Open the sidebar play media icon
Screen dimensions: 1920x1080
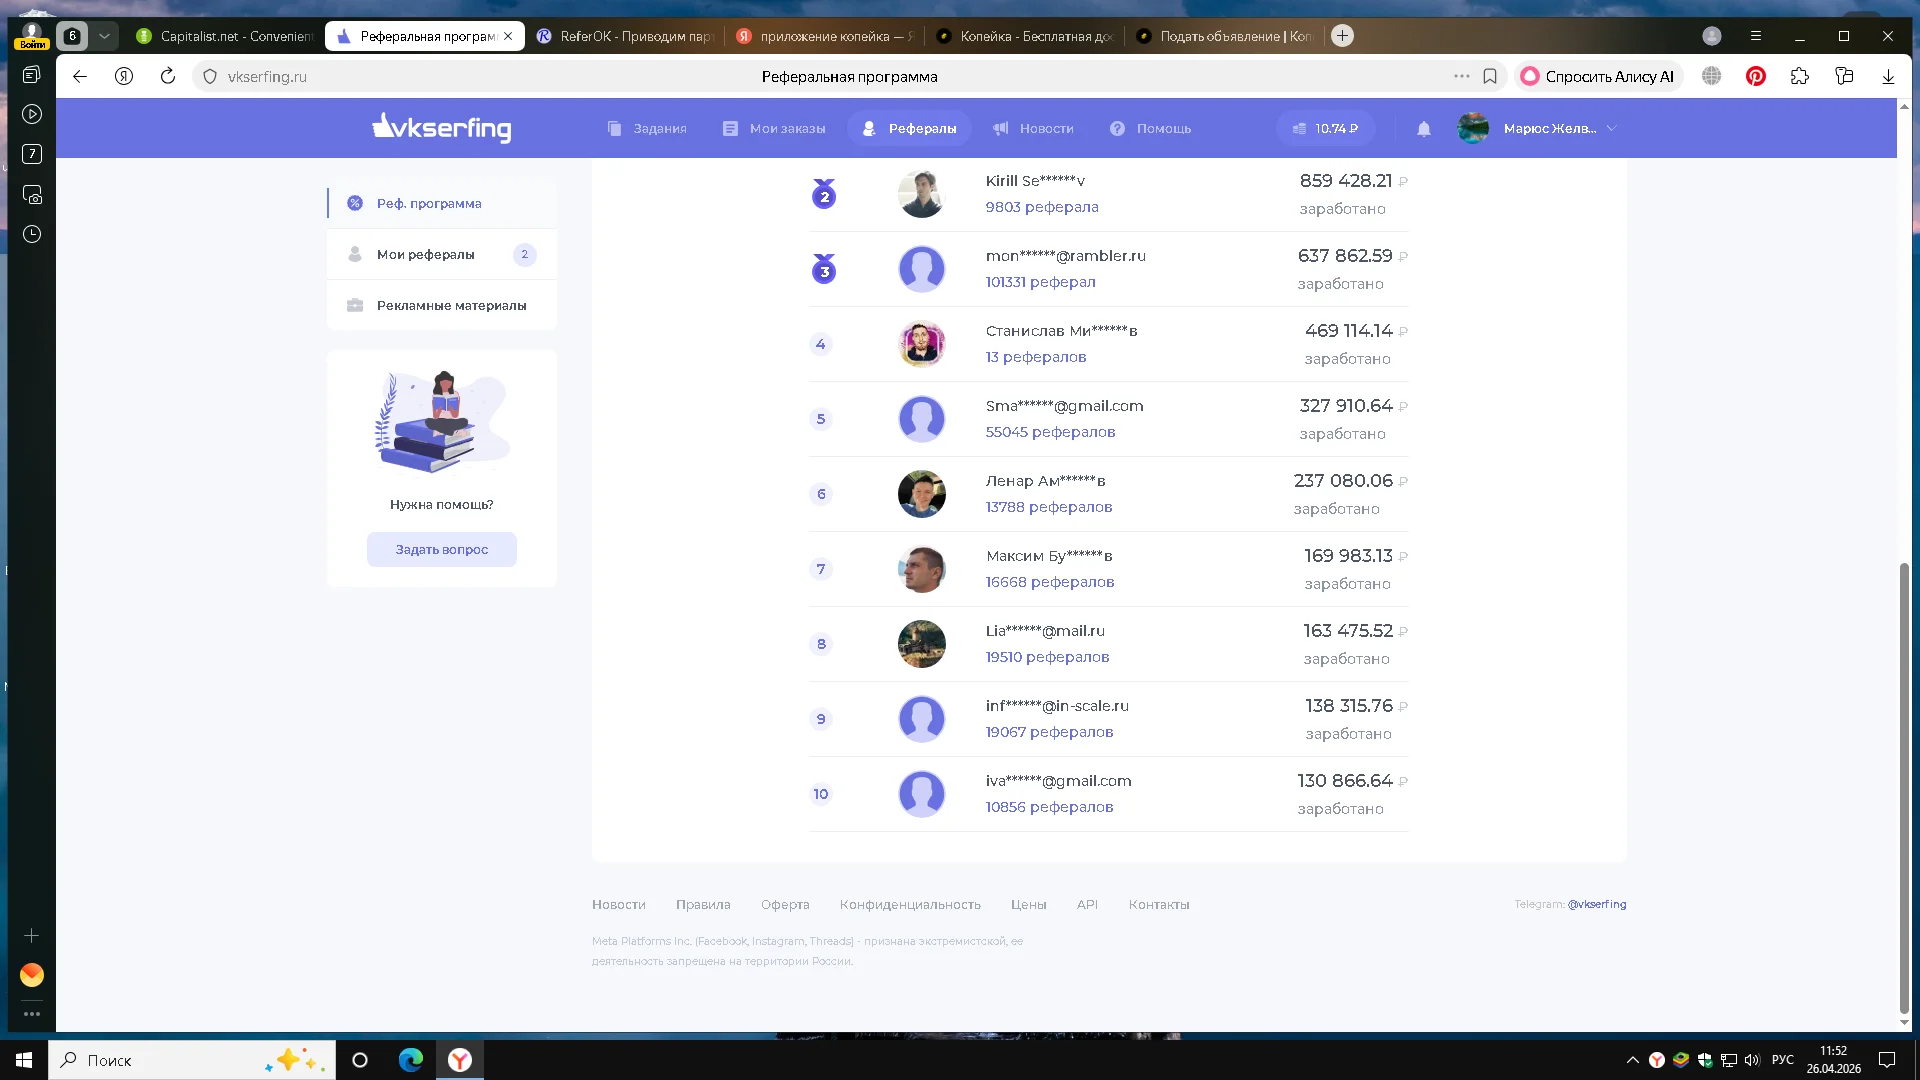click(x=32, y=114)
